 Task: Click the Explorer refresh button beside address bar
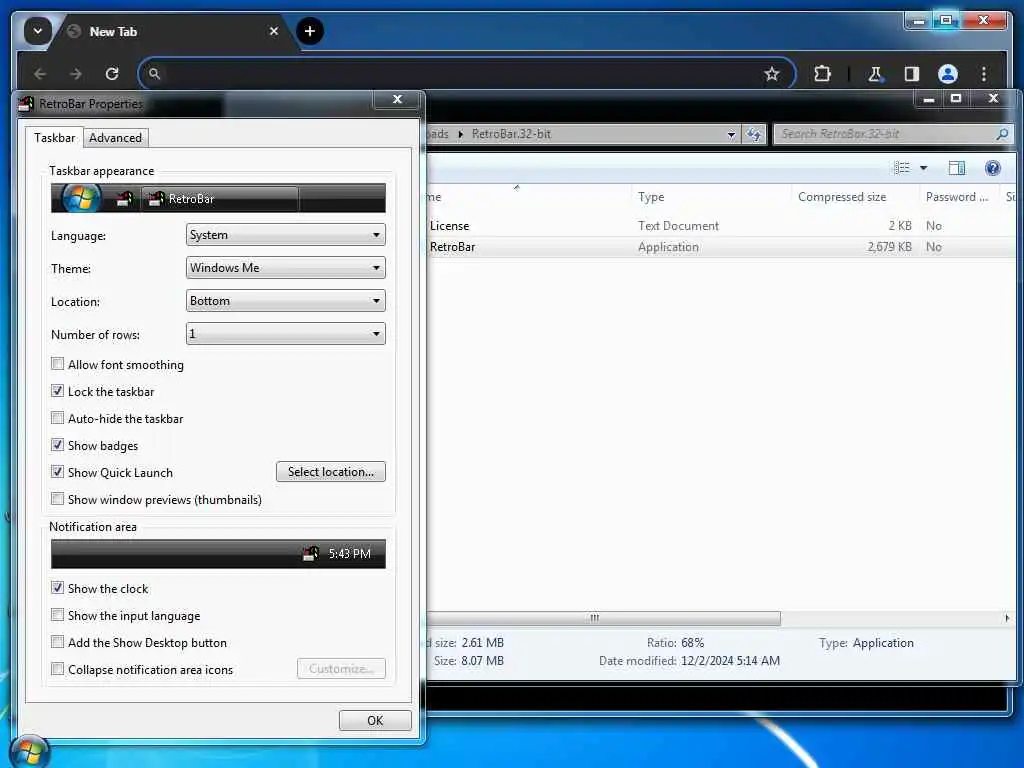(754, 135)
